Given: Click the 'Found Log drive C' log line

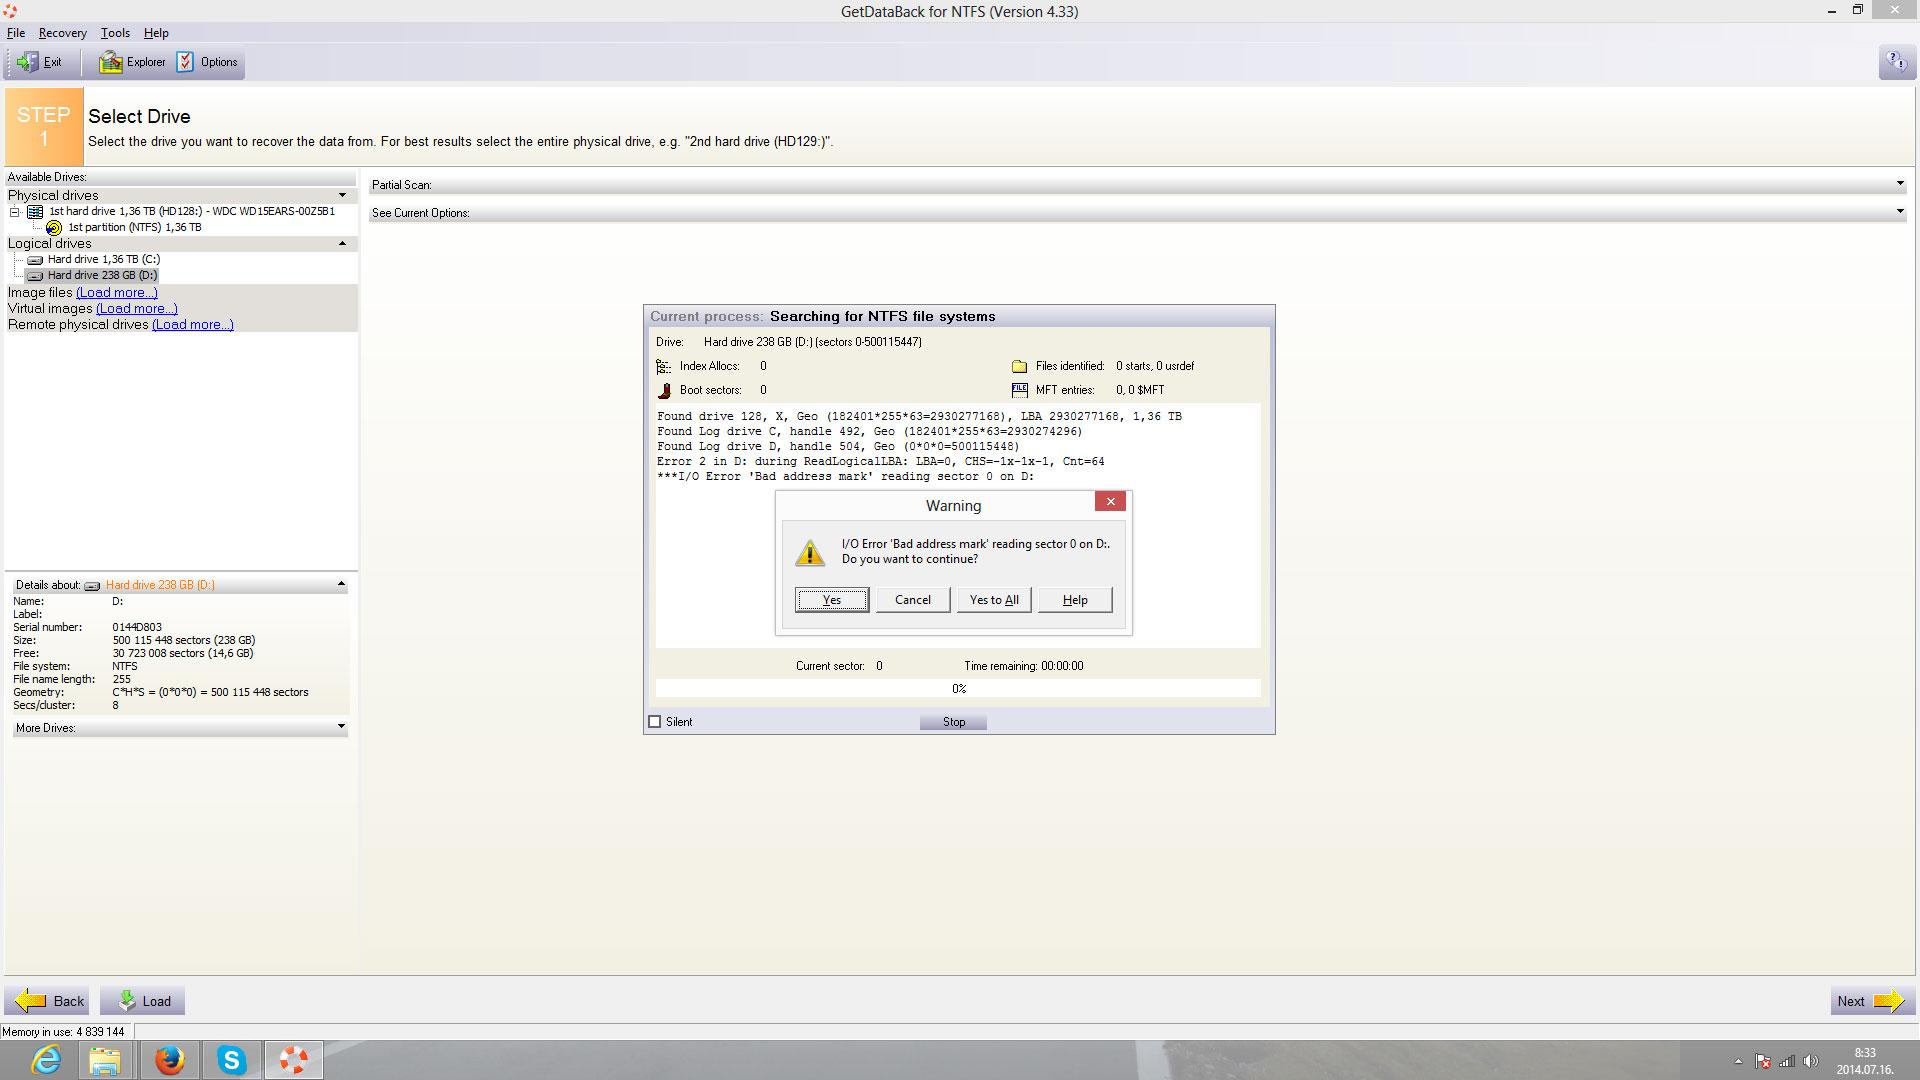Looking at the screenshot, I should click(x=869, y=432).
